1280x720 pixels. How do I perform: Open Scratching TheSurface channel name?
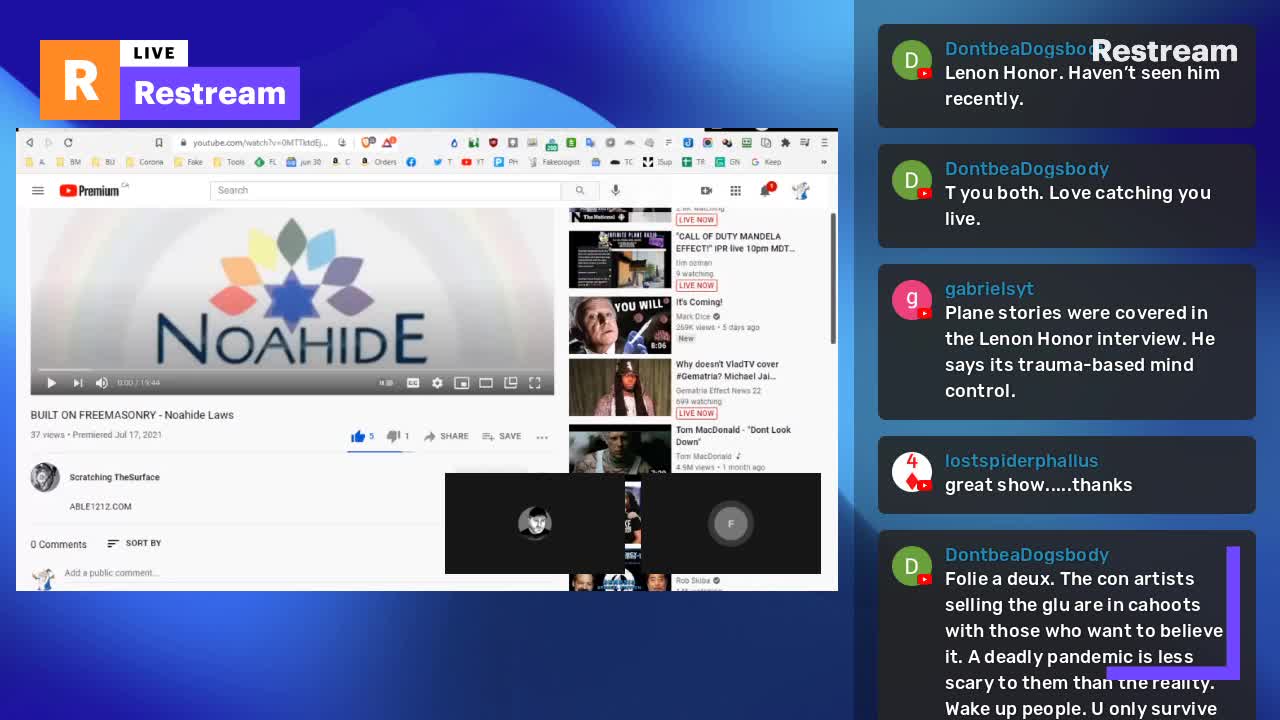pyautogui.click(x=114, y=477)
